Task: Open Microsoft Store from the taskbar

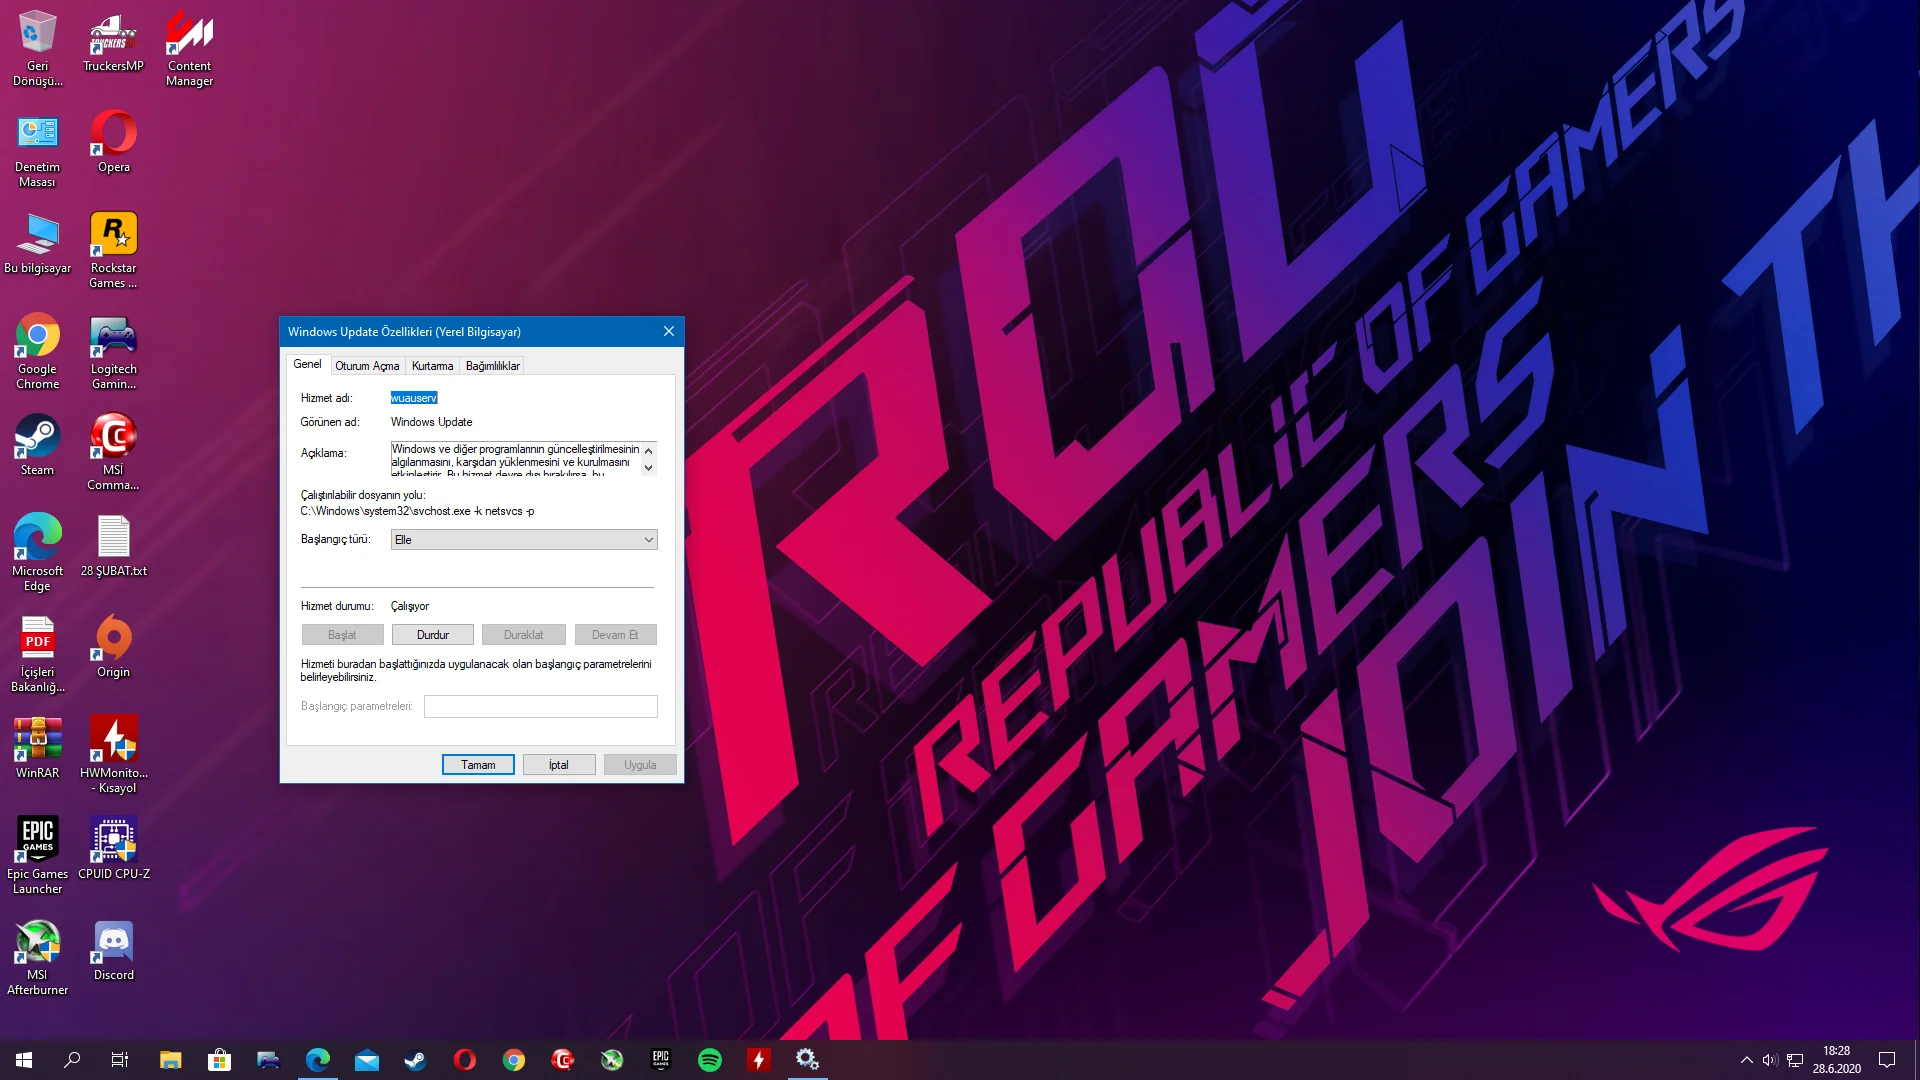Action: click(219, 1060)
